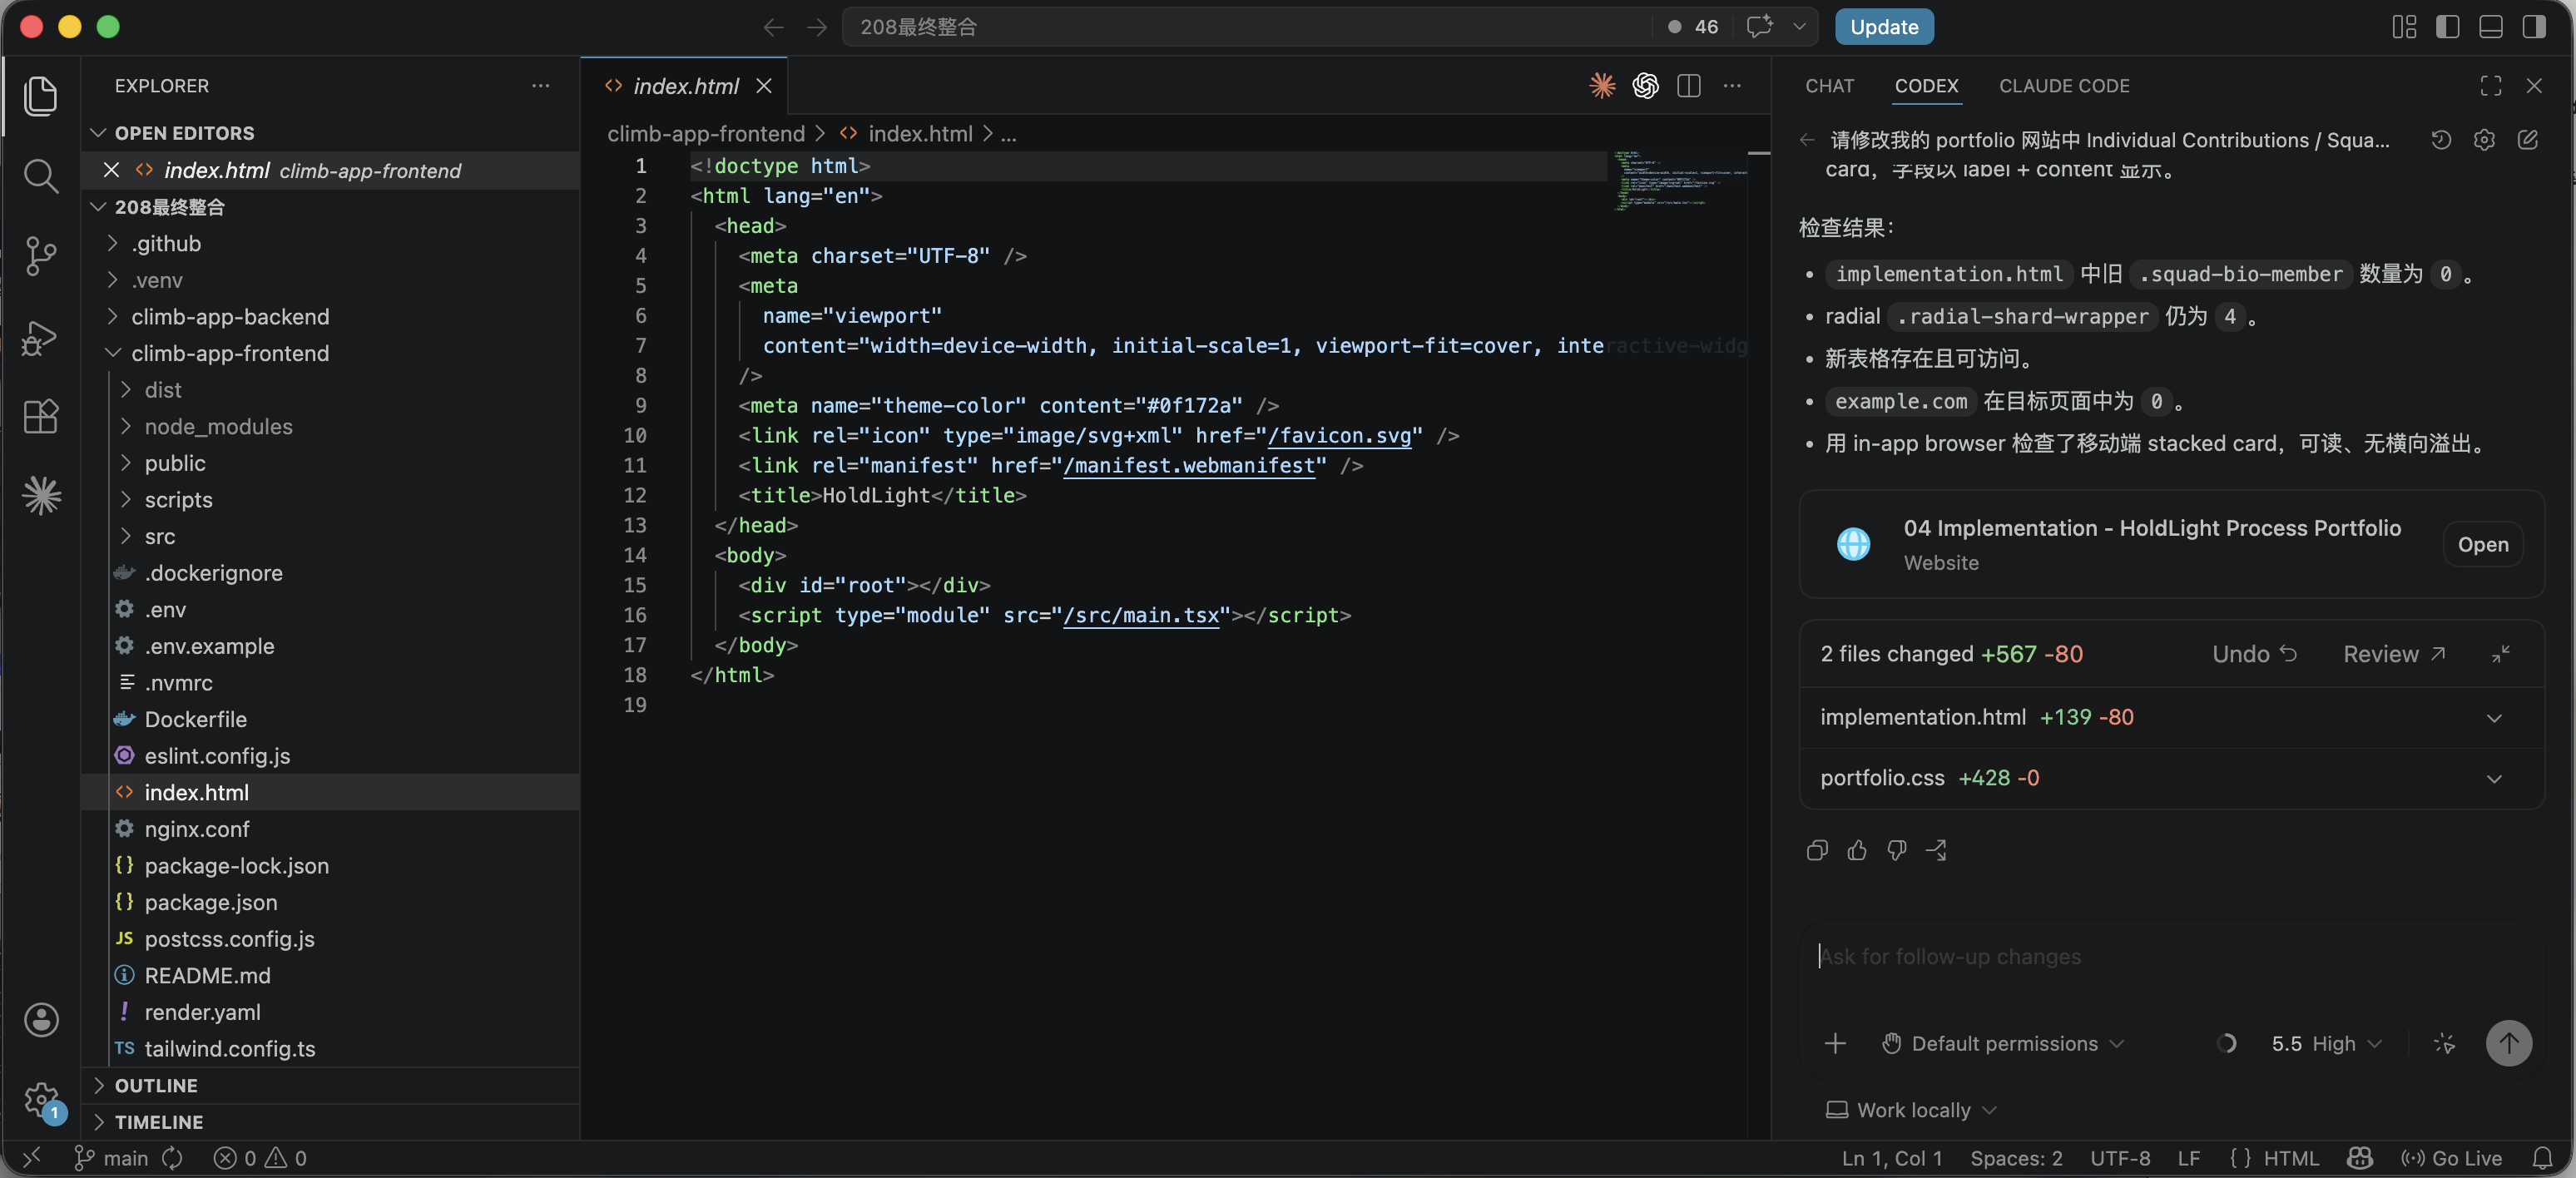Viewport: 2576px width, 1178px height.
Task: Open Codex settings gear icon
Action: tap(2484, 140)
